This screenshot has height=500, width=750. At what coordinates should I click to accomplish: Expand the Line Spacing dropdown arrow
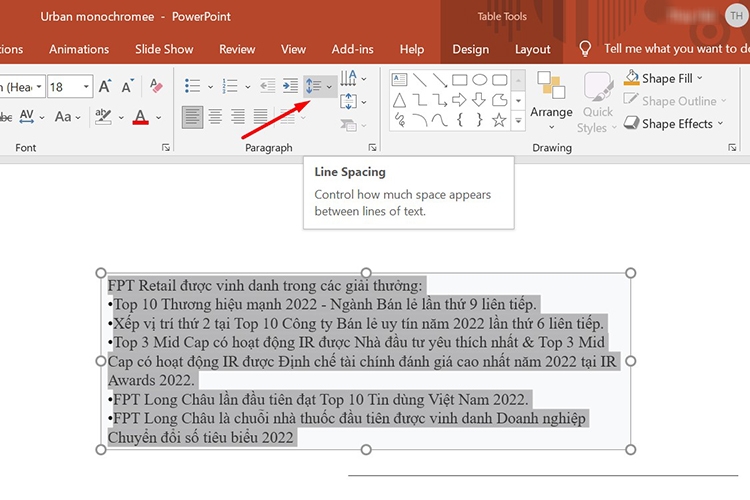click(x=329, y=87)
